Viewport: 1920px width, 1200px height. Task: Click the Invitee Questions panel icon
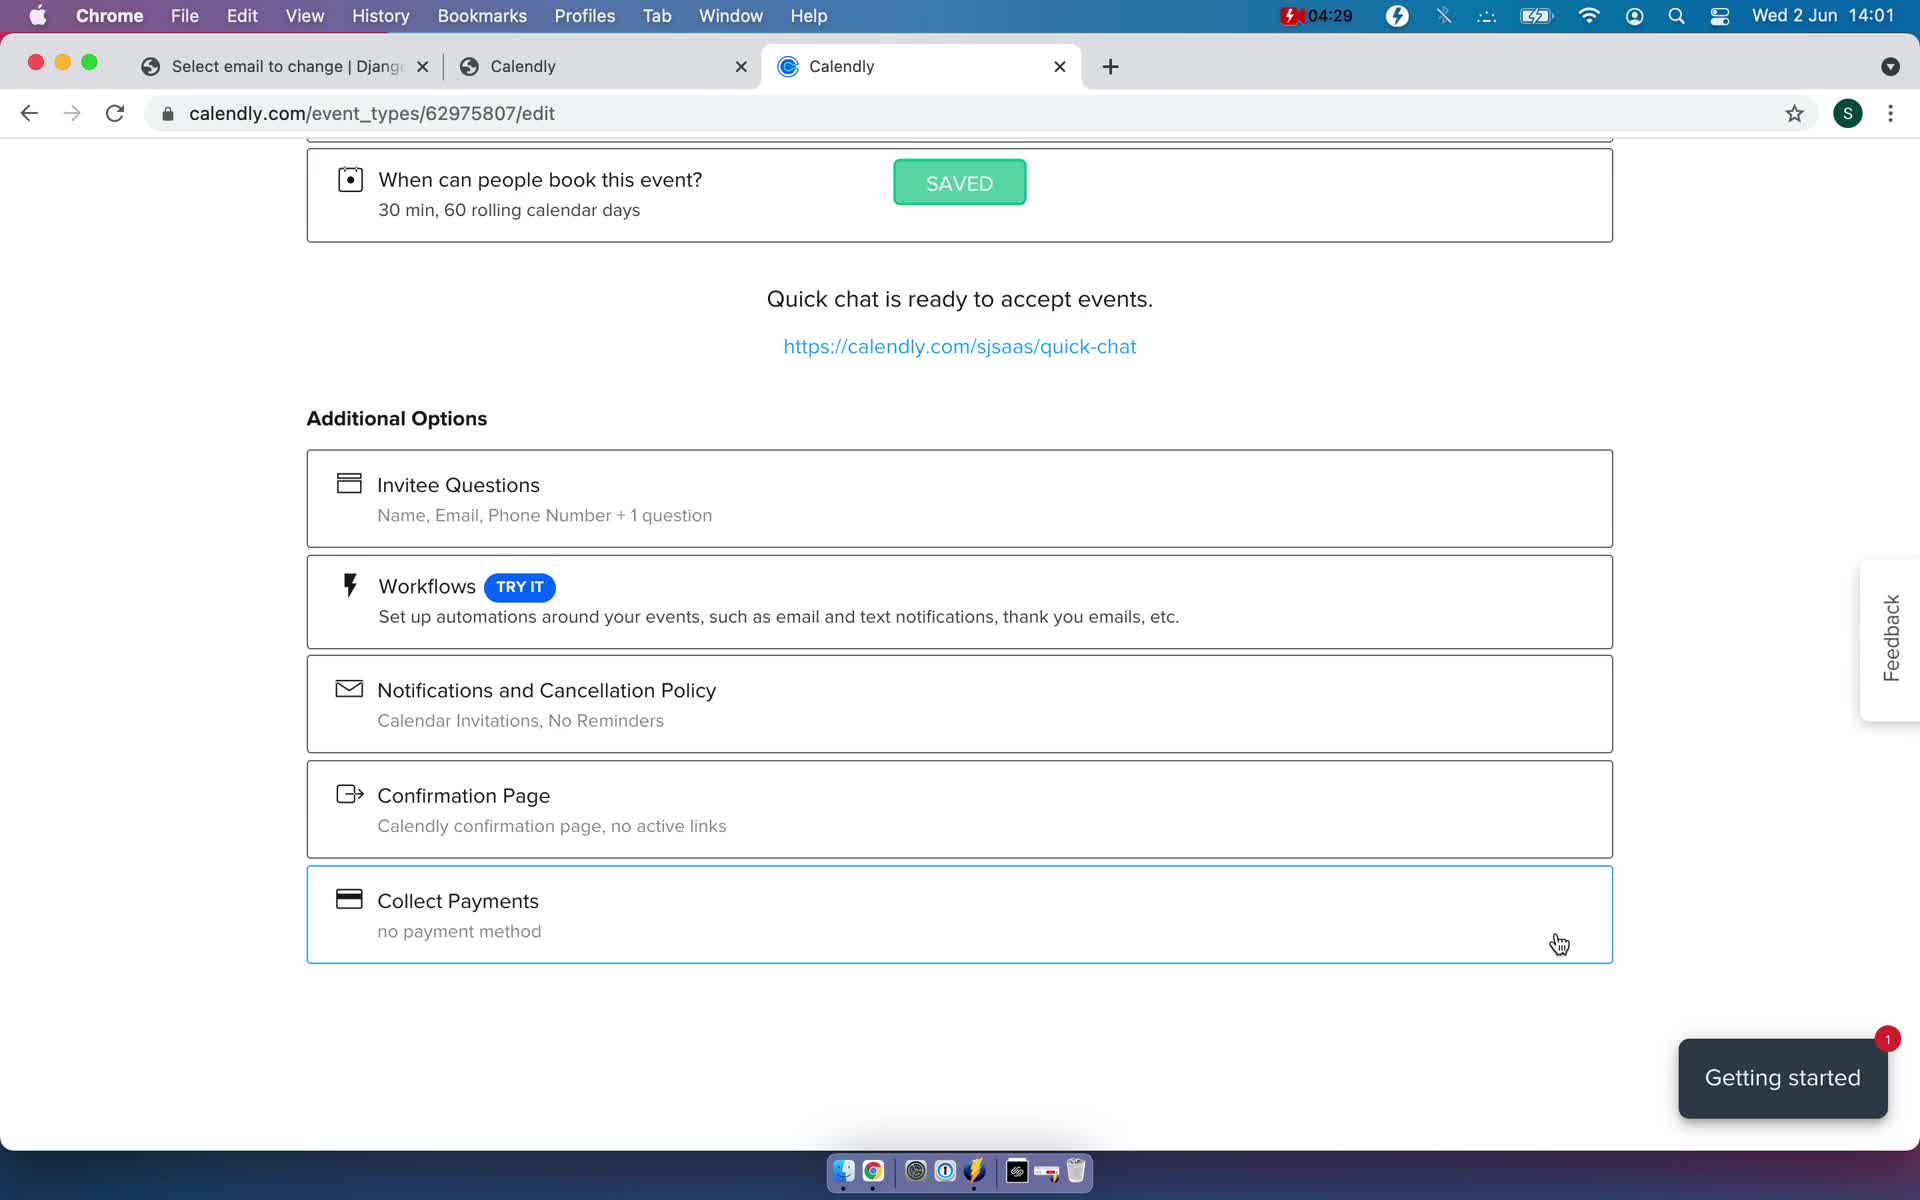[x=348, y=484]
